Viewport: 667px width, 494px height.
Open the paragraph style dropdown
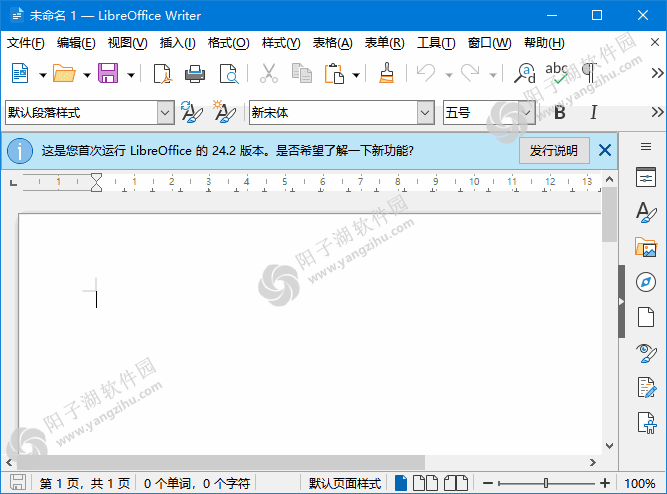165,113
